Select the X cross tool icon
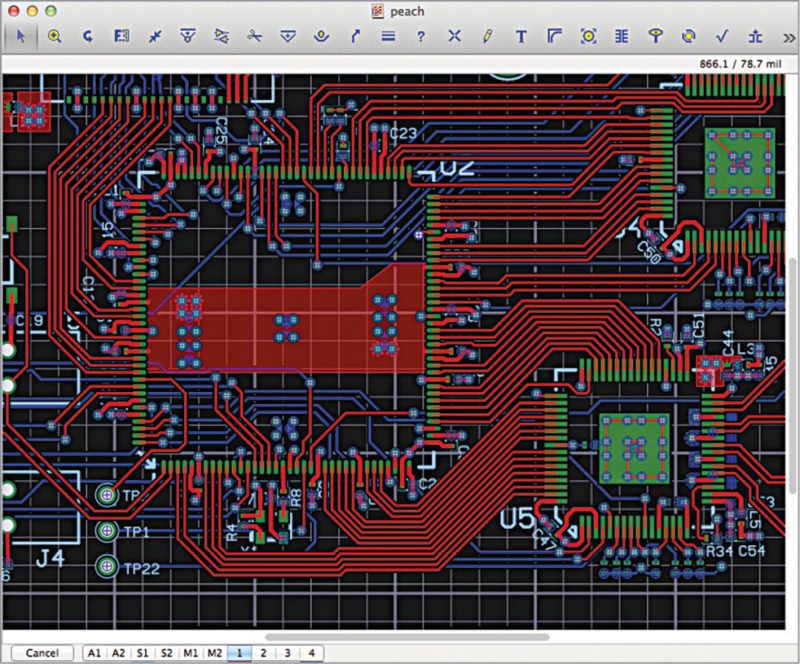This screenshot has height=664, width=800. [x=454, y=37]
